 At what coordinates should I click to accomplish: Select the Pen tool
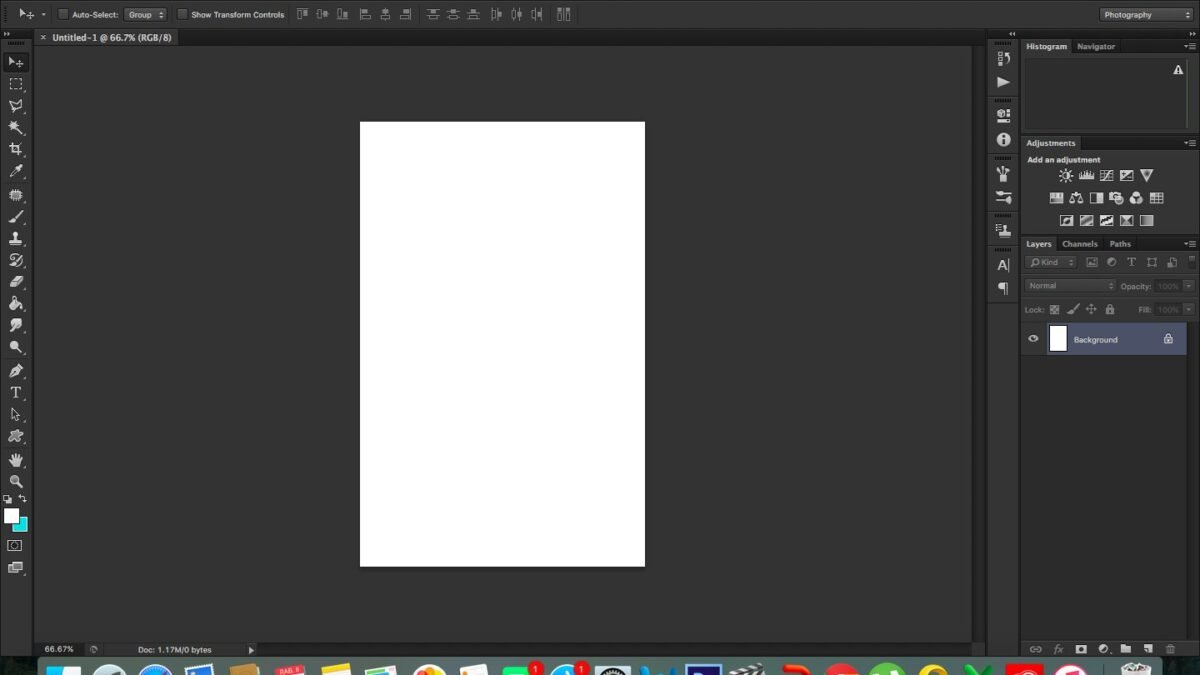coord(16,371)
